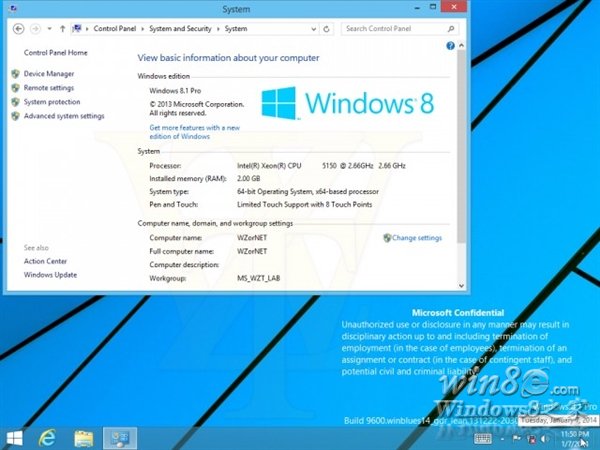Click the volume speaker tray icon
This screenshot has height=450, width=600.
click(545, 439)
